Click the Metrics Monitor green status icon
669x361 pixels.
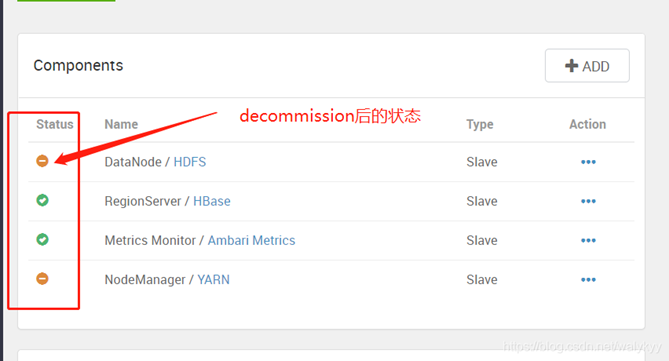(x=42, y=239)
